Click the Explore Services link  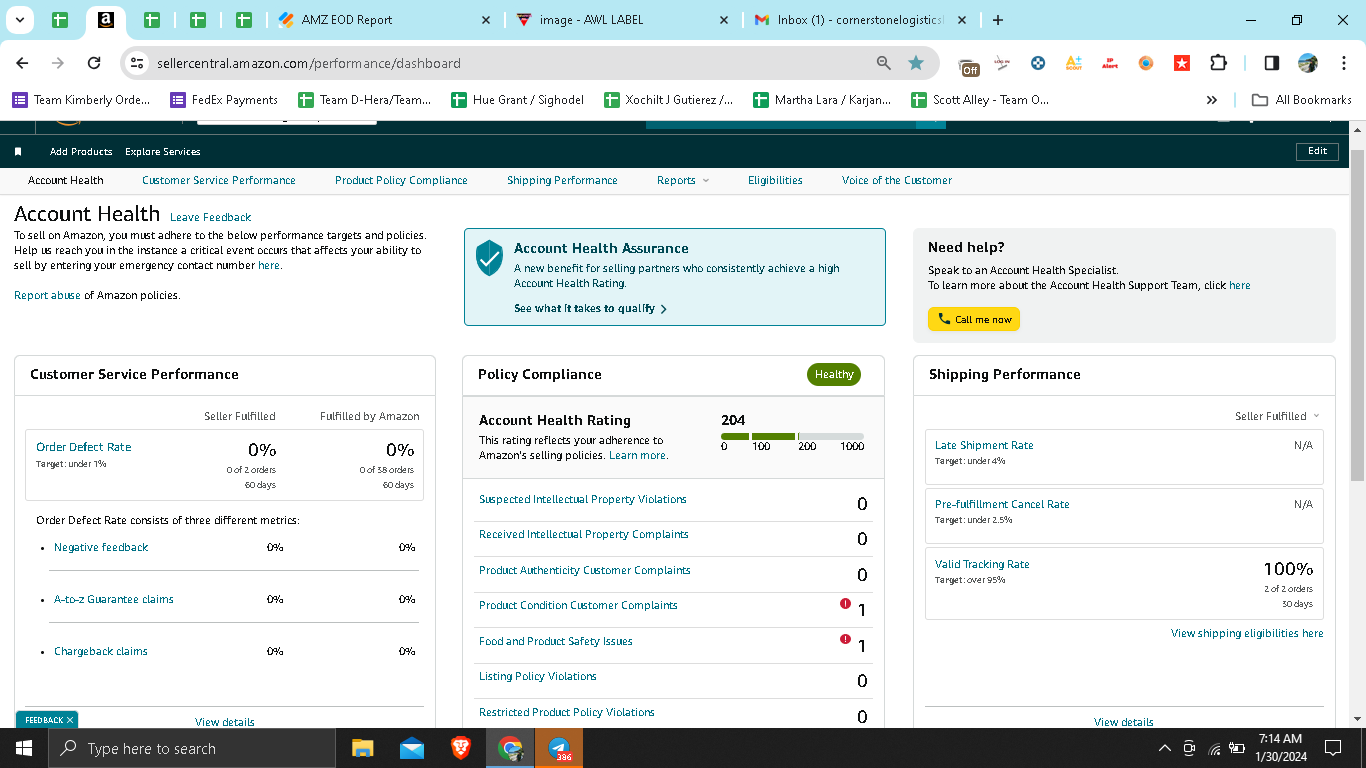[x=163, y=152]
